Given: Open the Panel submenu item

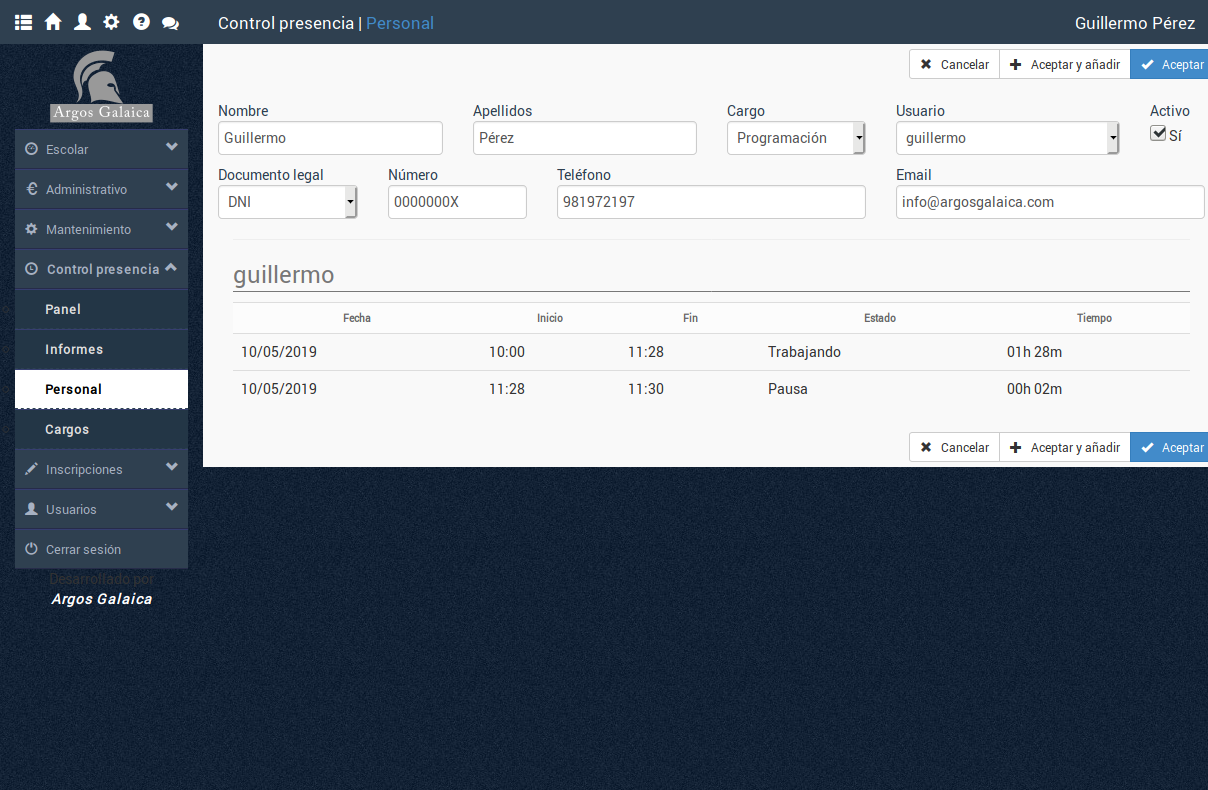Looking at the screenshot, I should (x=101, y=309).
